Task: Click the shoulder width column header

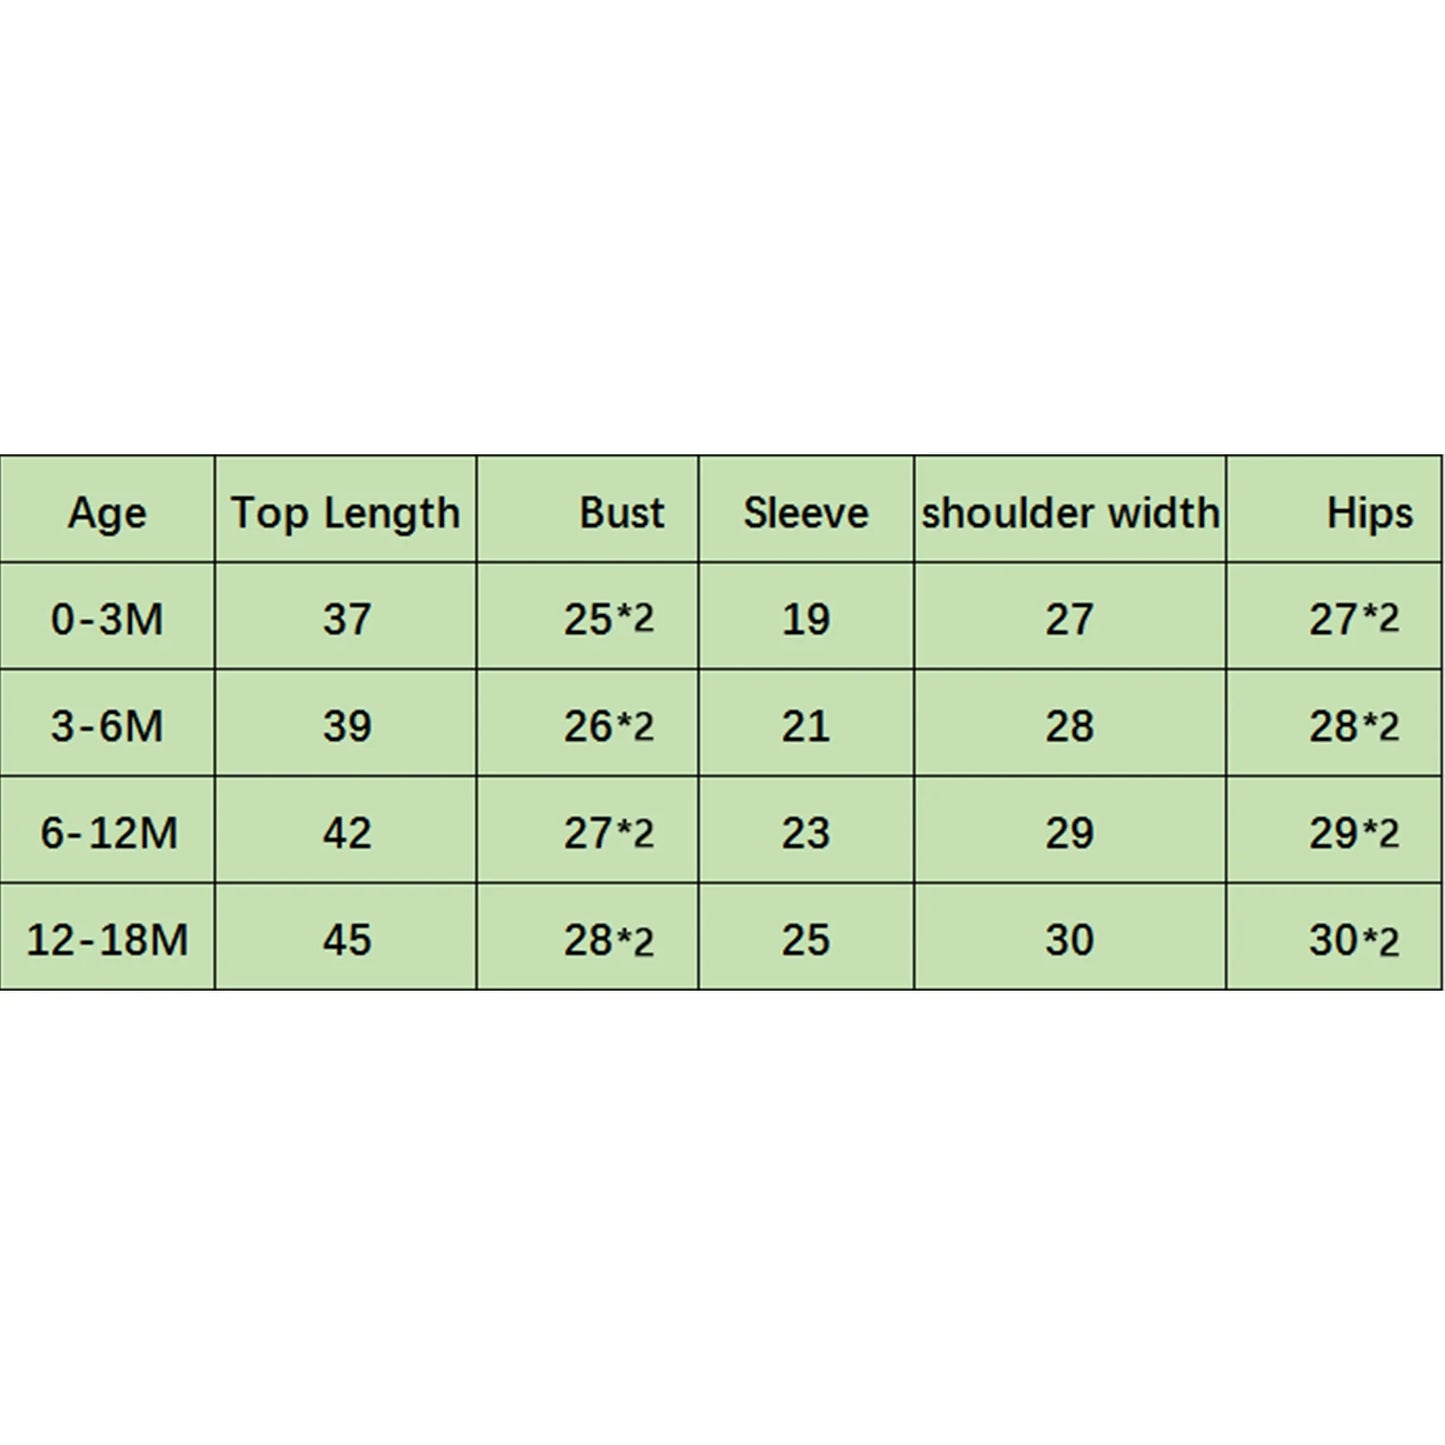Action: pos(1070,513)
